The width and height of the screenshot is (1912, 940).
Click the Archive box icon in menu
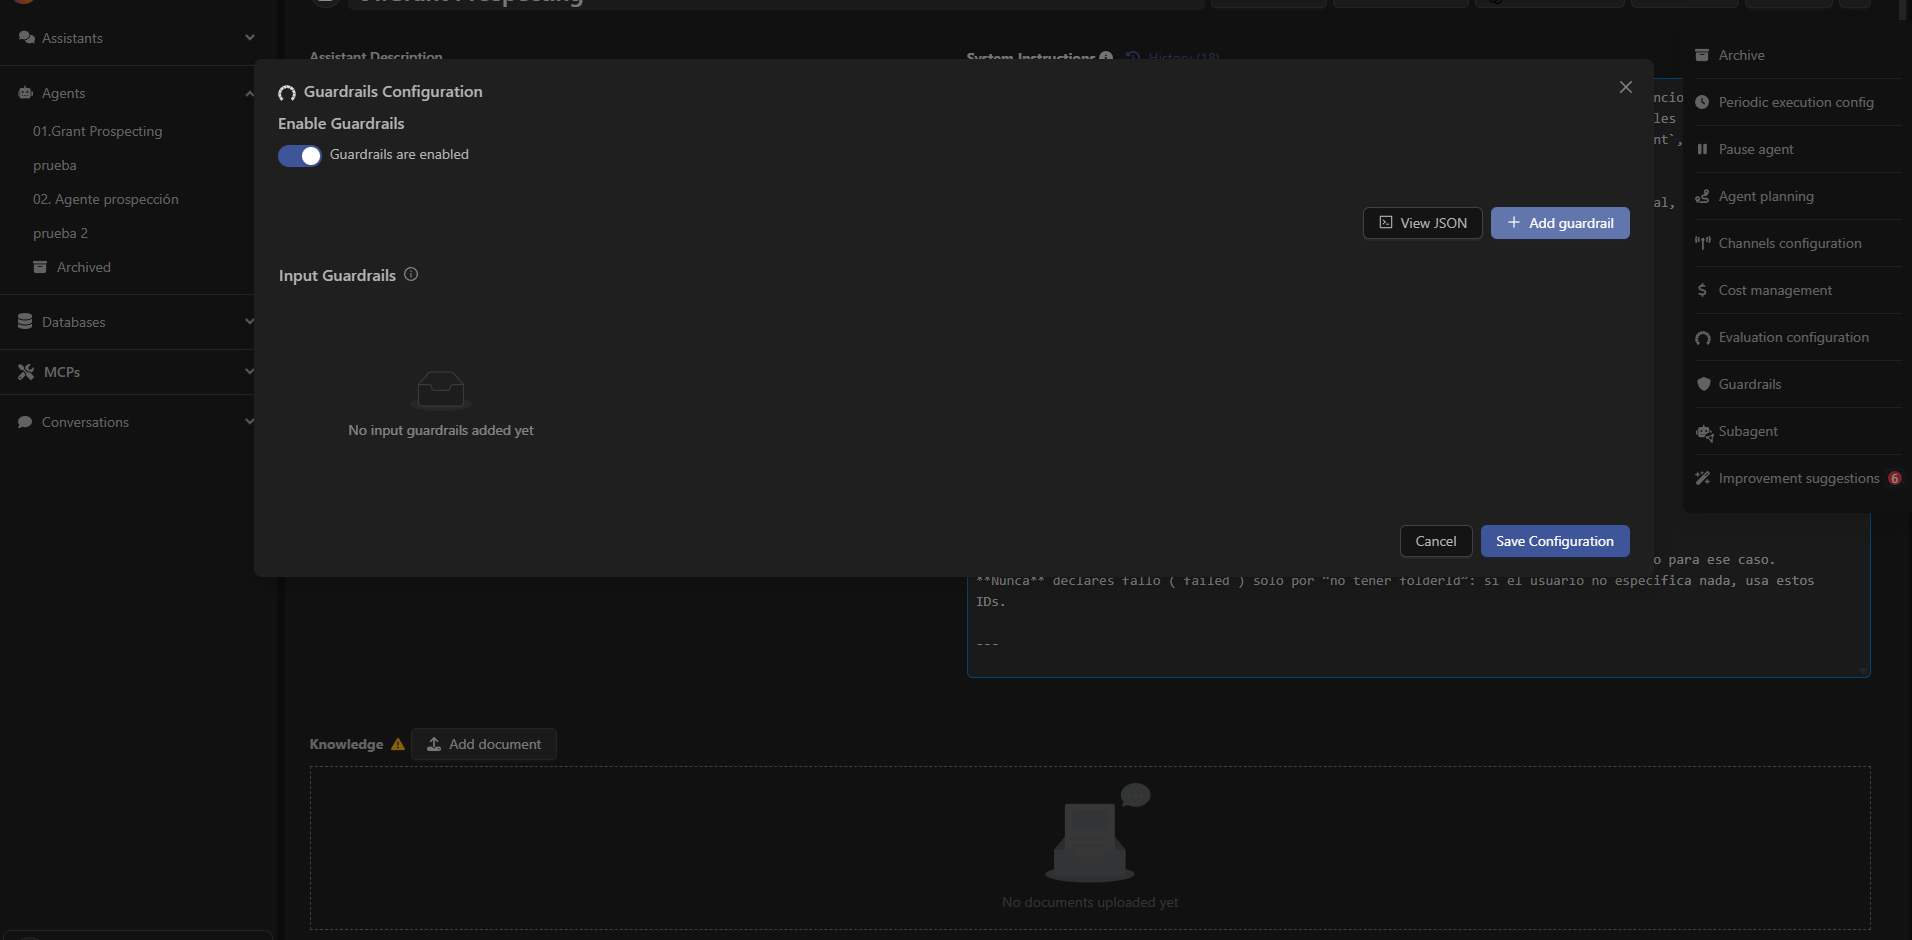point(1702,55)
